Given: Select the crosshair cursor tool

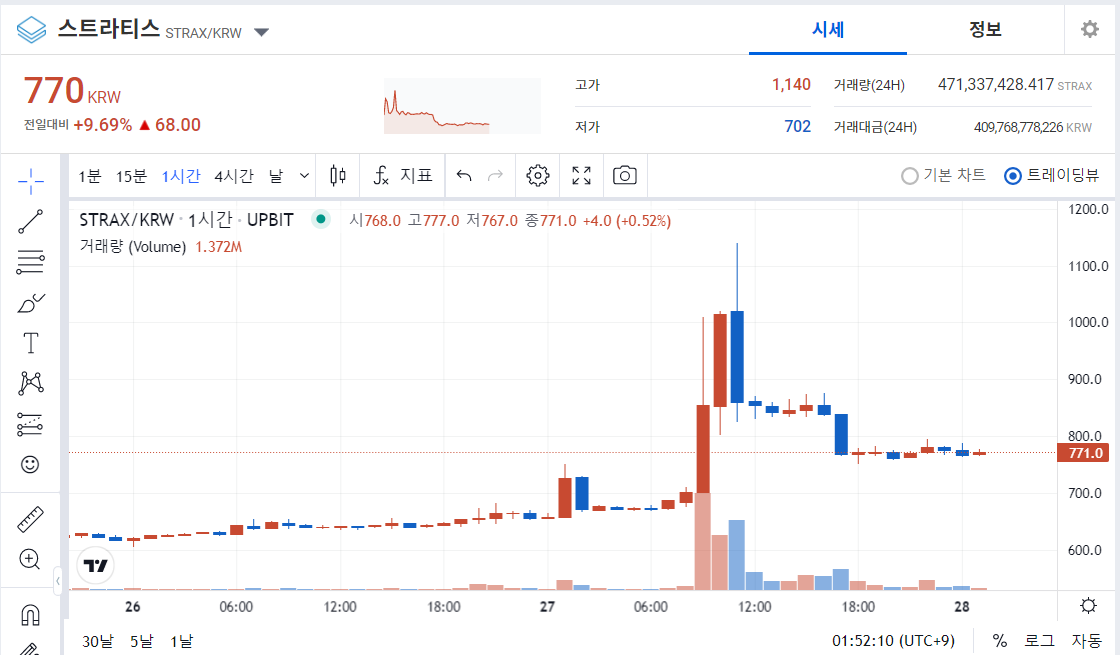Looking at the screenshot, I should pos(31,181).
